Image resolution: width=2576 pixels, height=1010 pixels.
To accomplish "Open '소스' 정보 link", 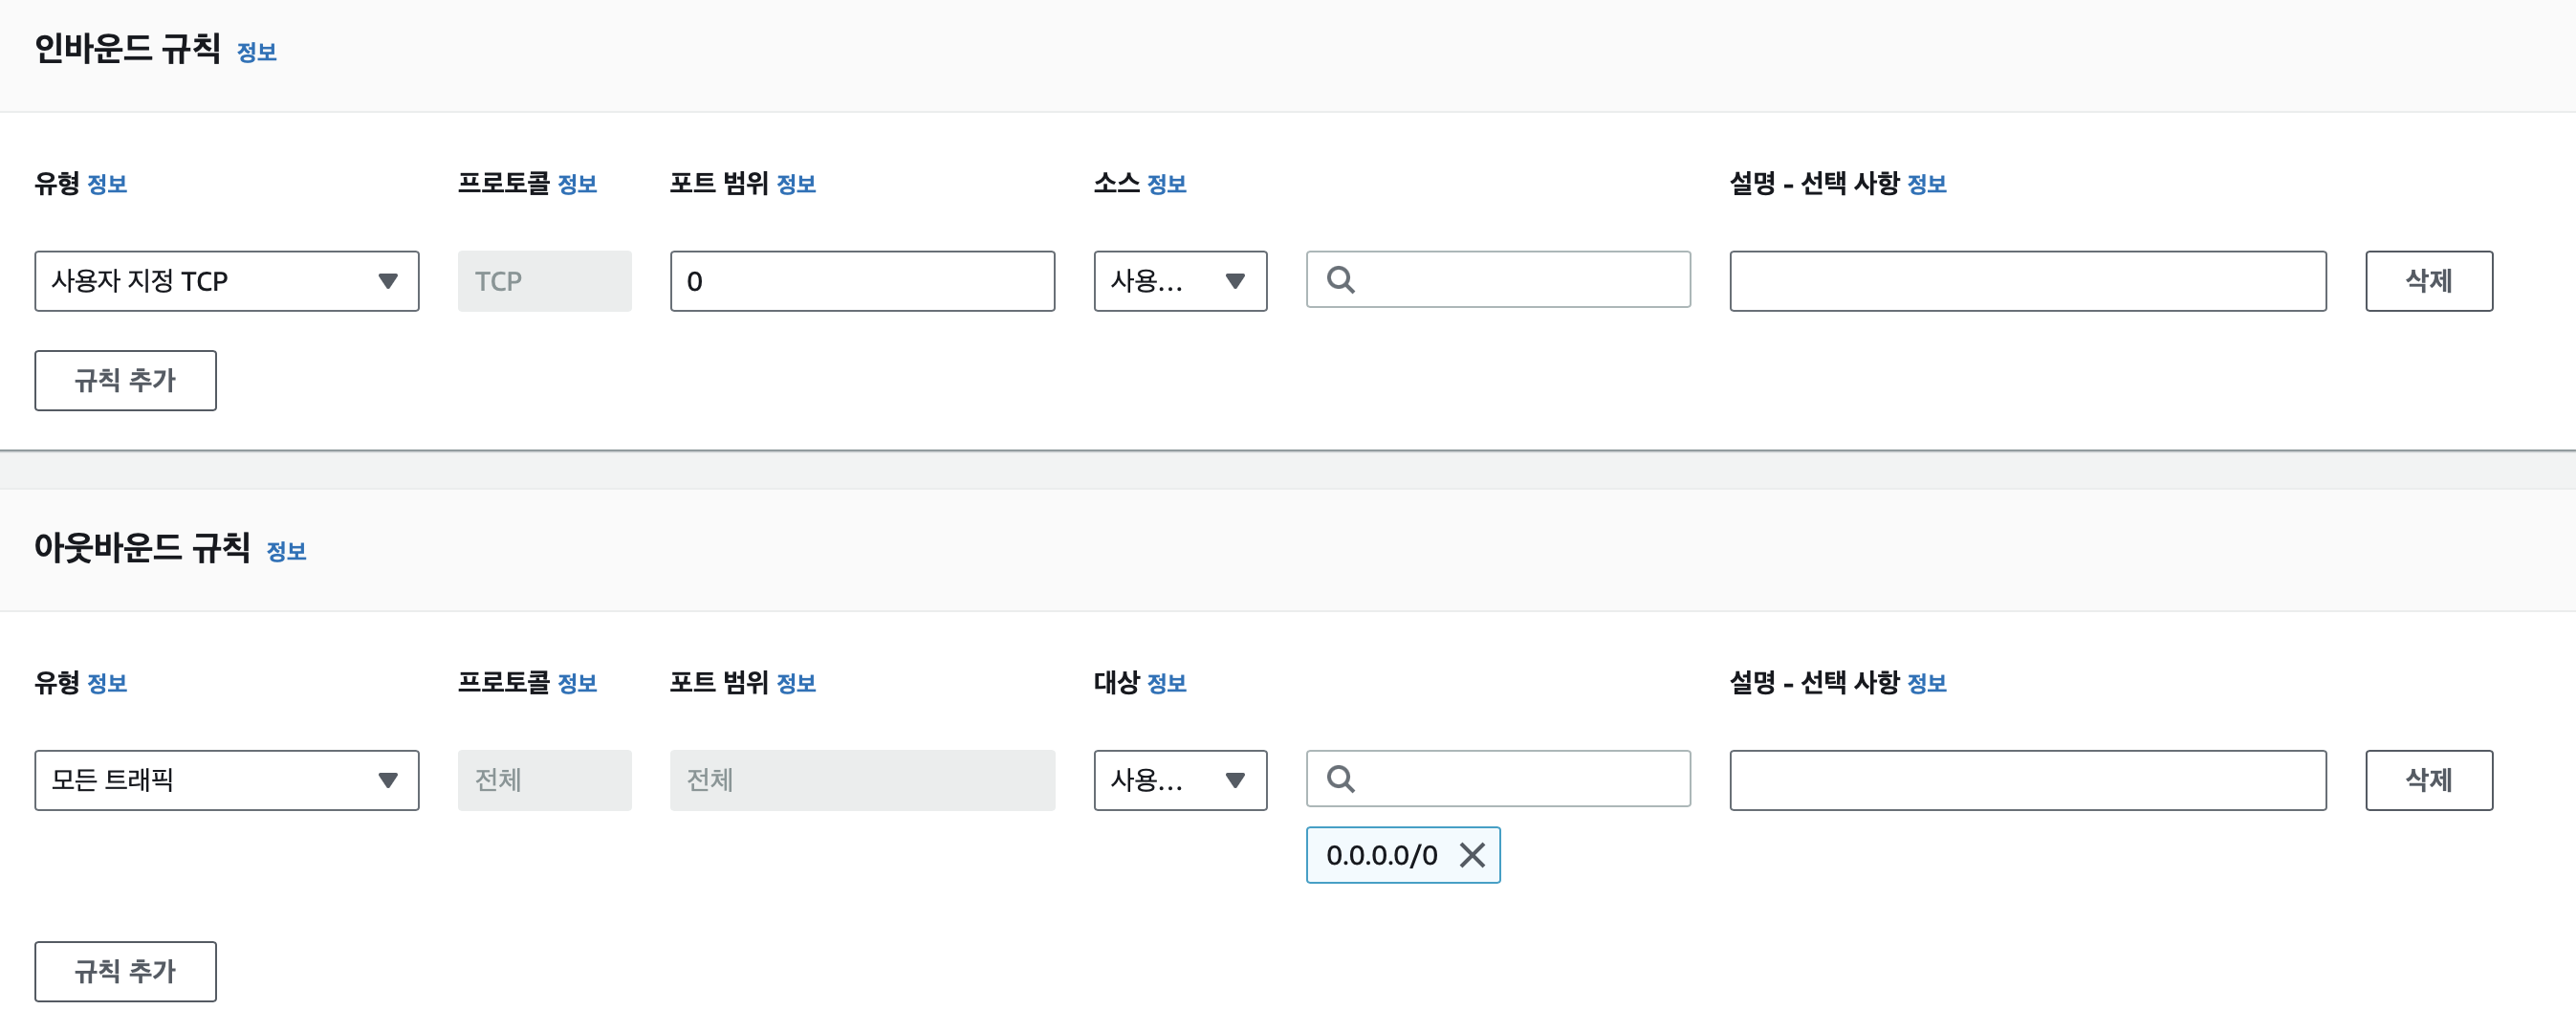I will pyautogui.click(x=1166, y=184).
